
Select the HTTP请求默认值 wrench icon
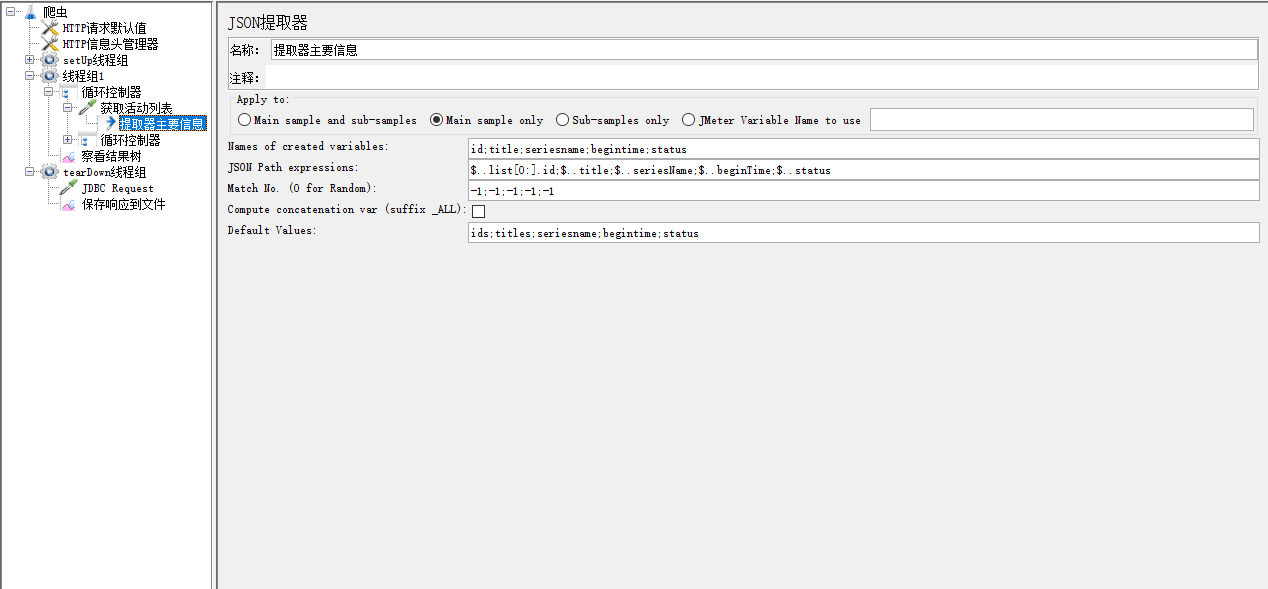(50, 28)
